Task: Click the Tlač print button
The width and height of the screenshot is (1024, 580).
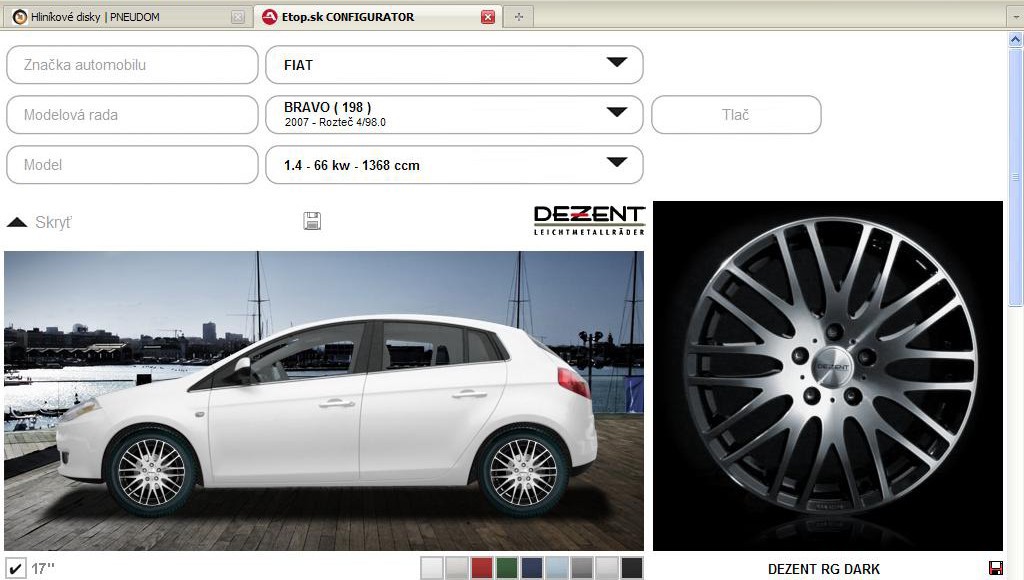Action: click(735, 115)
